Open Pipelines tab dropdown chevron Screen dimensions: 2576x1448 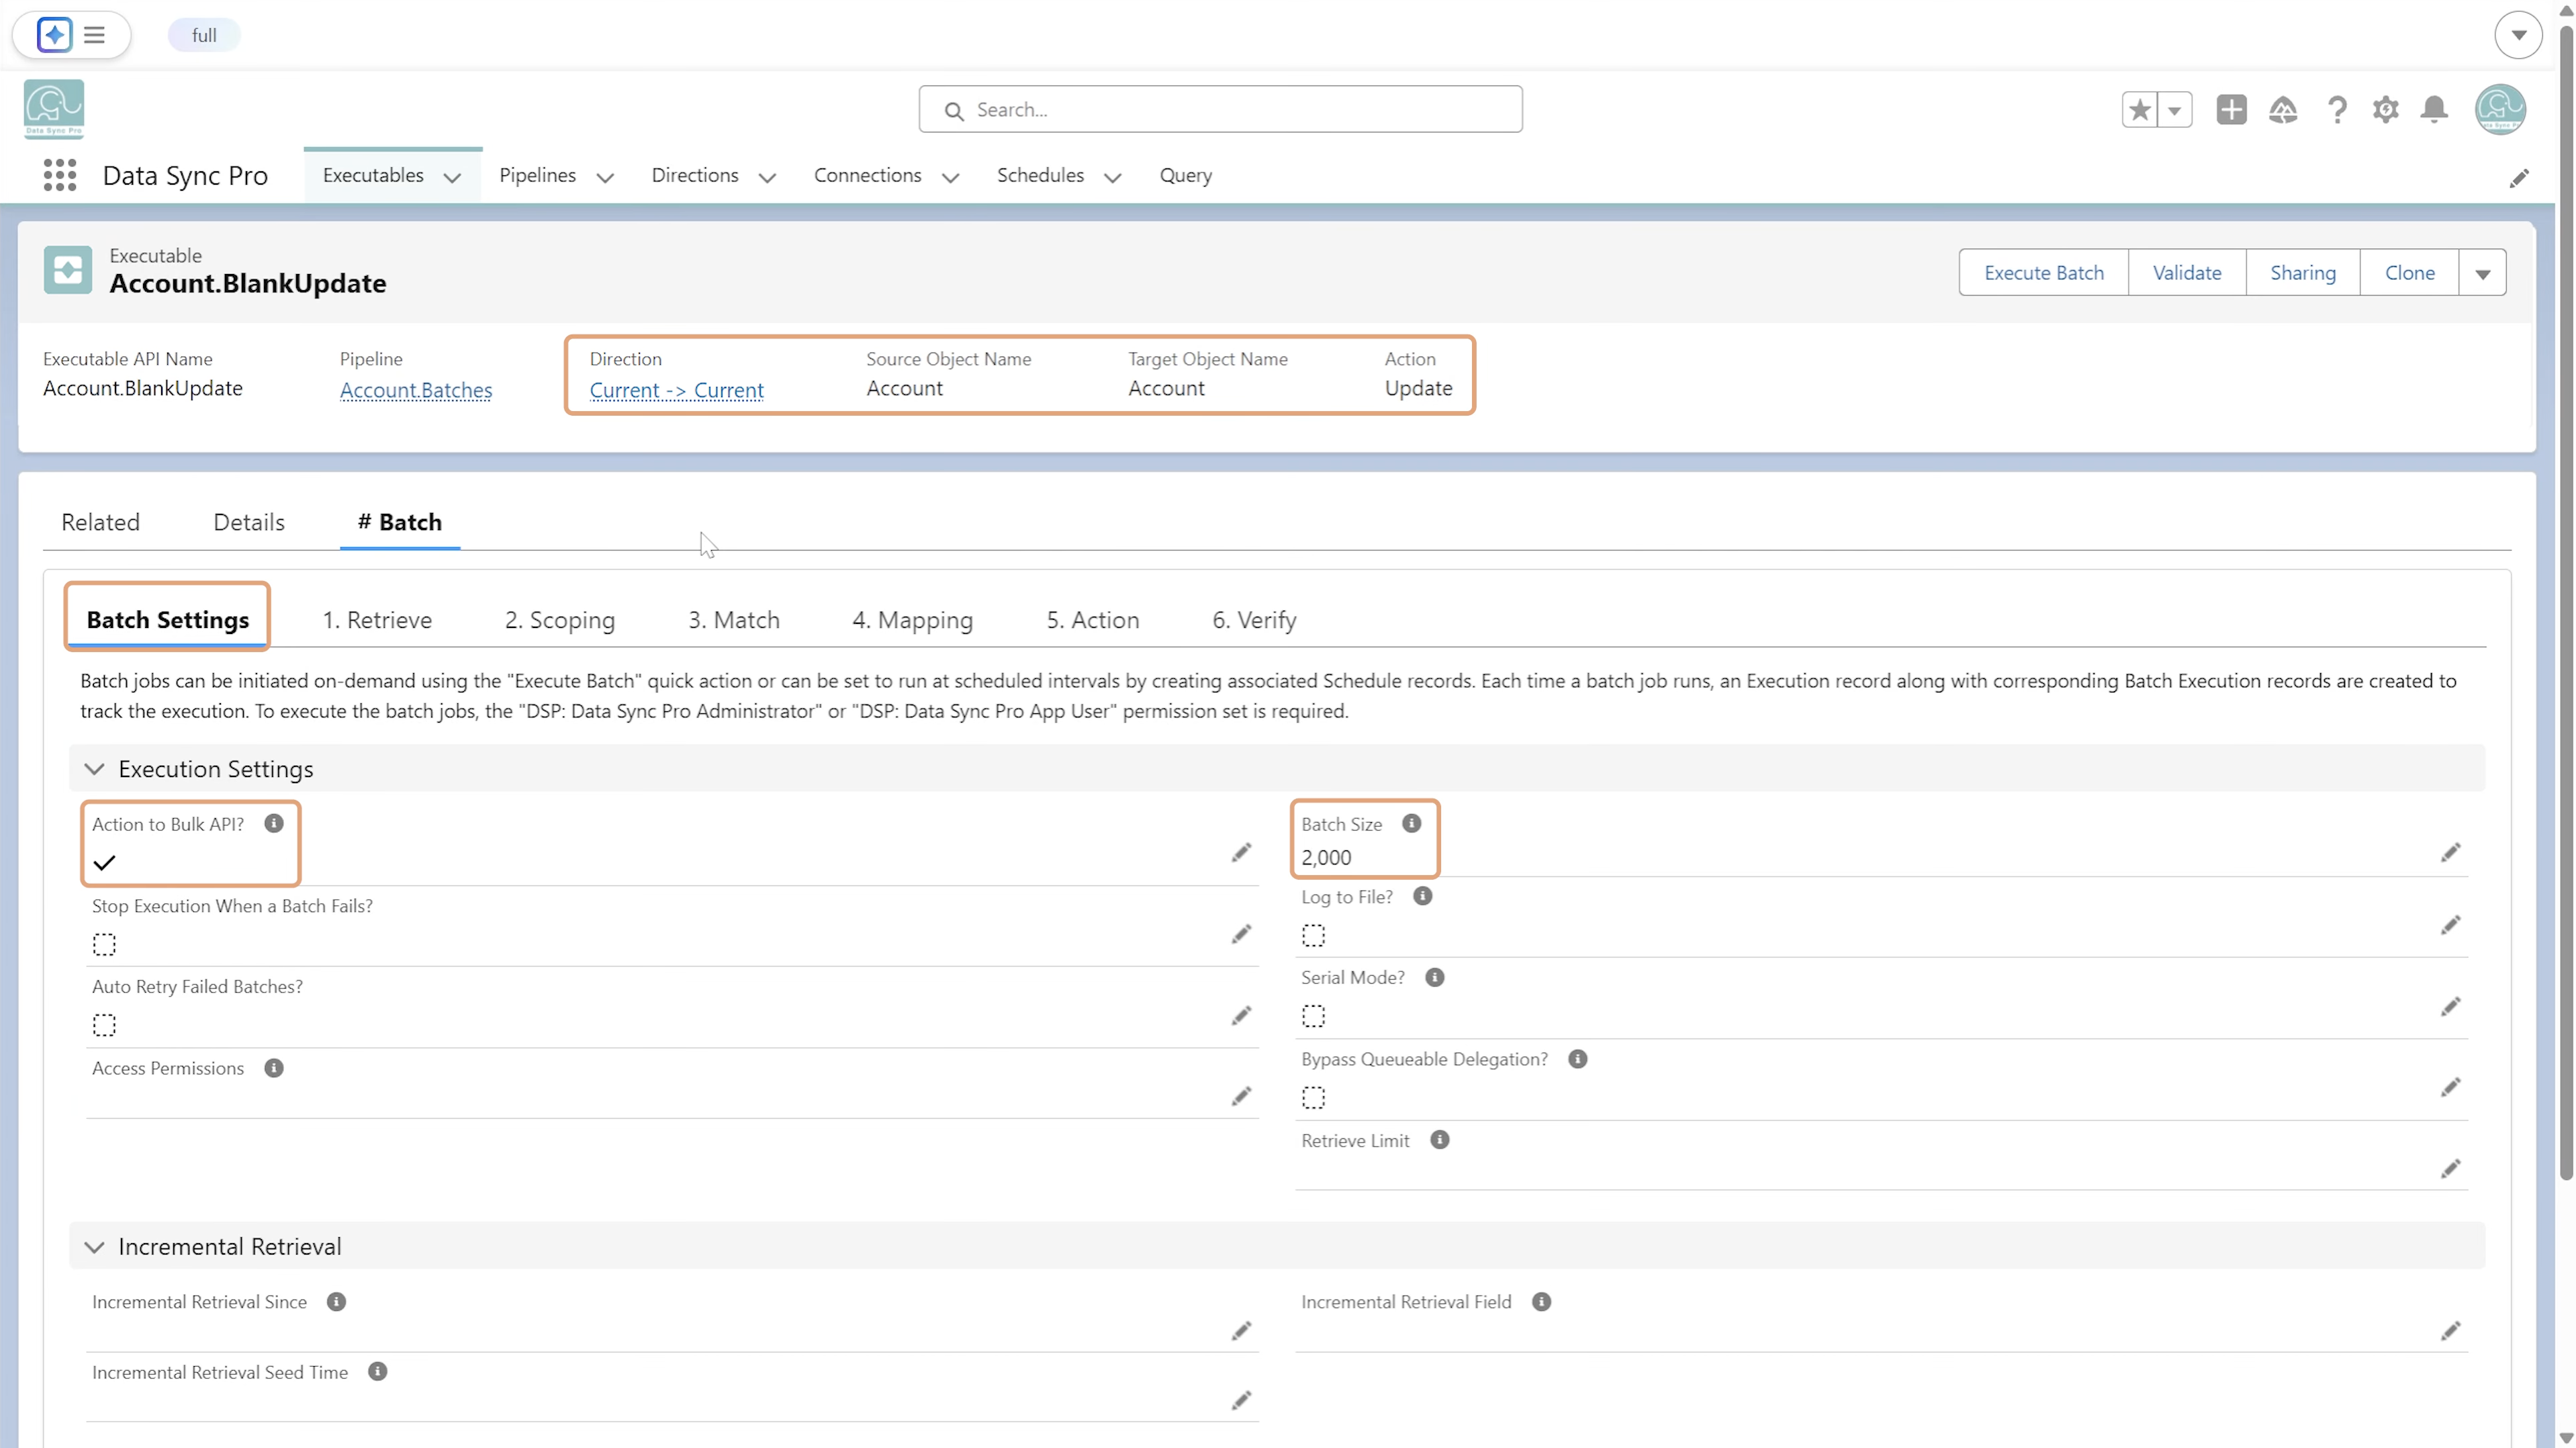(x=605, y=178)
